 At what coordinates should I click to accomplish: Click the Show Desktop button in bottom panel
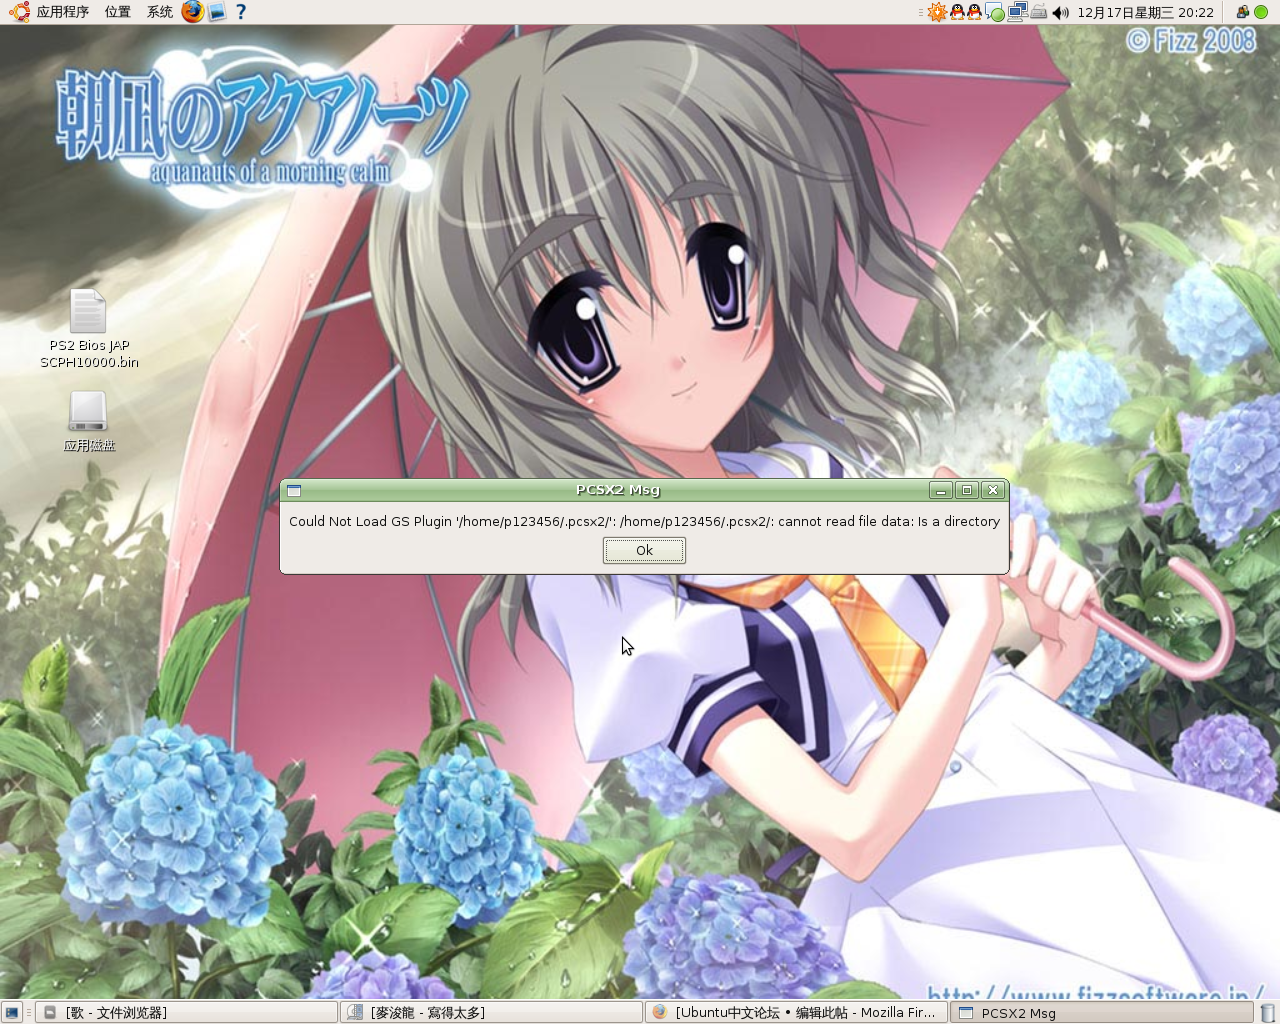coord(12,1012)
